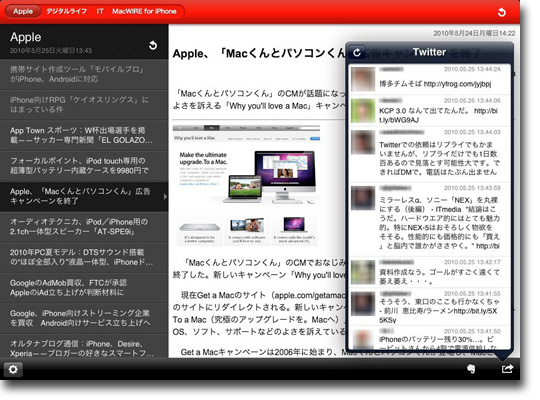Select tweet 資料作成なう
Viewport: 540px width, 400px height.
(x=429, y=272)
